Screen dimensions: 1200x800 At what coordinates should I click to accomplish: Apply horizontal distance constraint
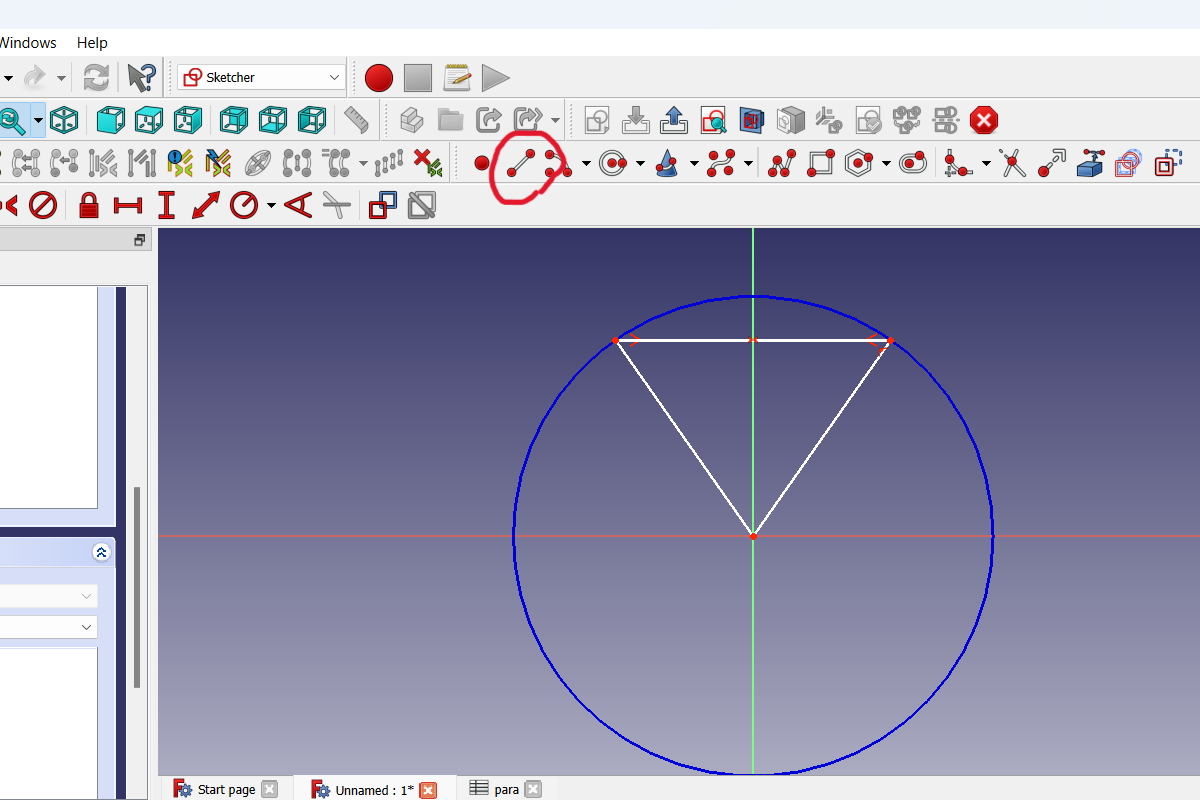128,206
